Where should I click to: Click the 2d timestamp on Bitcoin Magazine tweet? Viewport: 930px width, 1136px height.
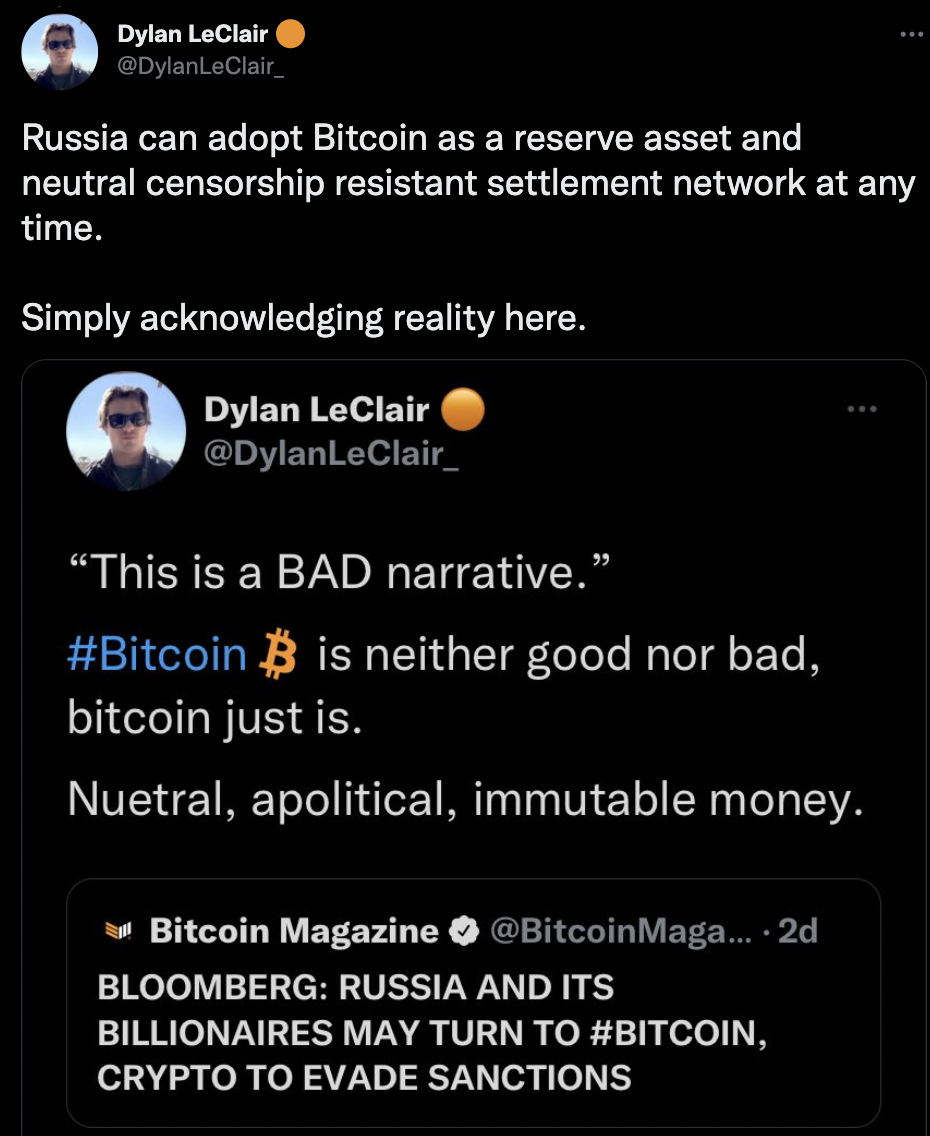point(797,932)
